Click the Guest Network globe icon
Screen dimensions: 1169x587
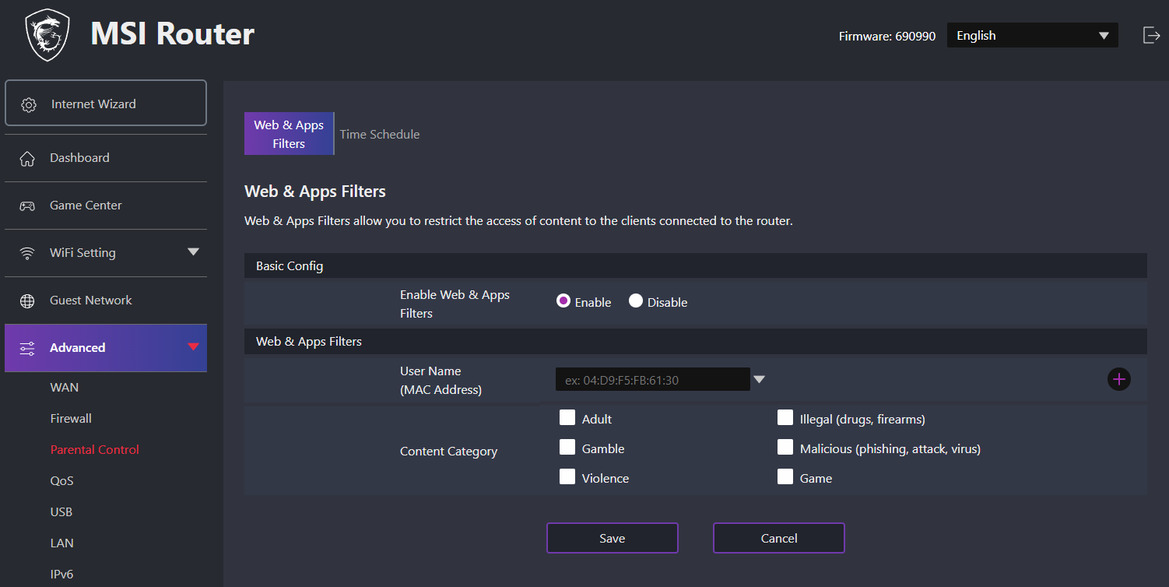click(28, 301)
